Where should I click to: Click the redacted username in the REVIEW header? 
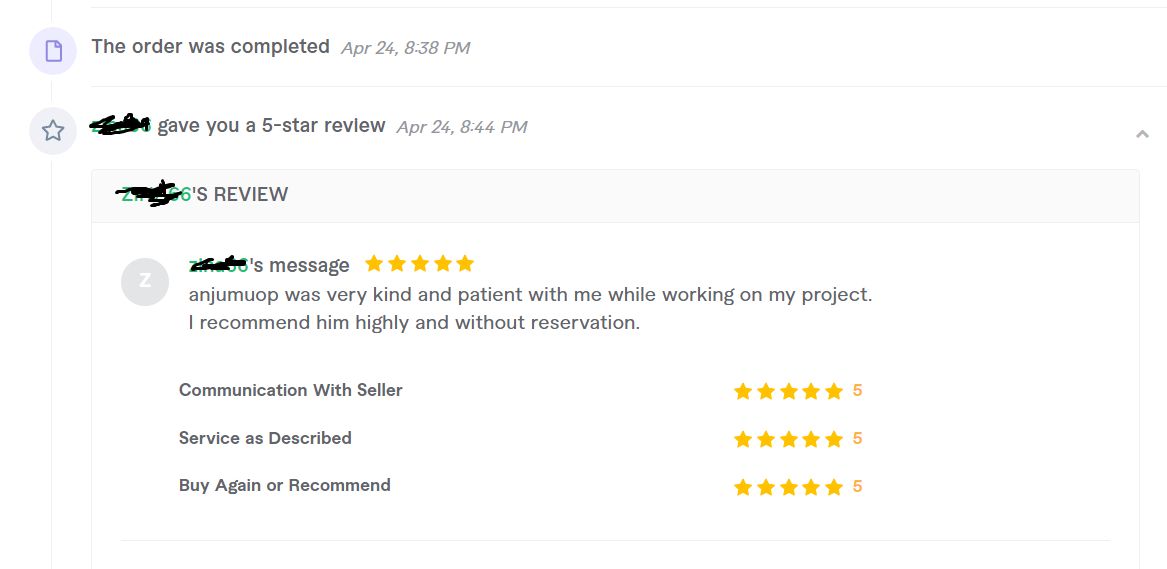[155, 193]
